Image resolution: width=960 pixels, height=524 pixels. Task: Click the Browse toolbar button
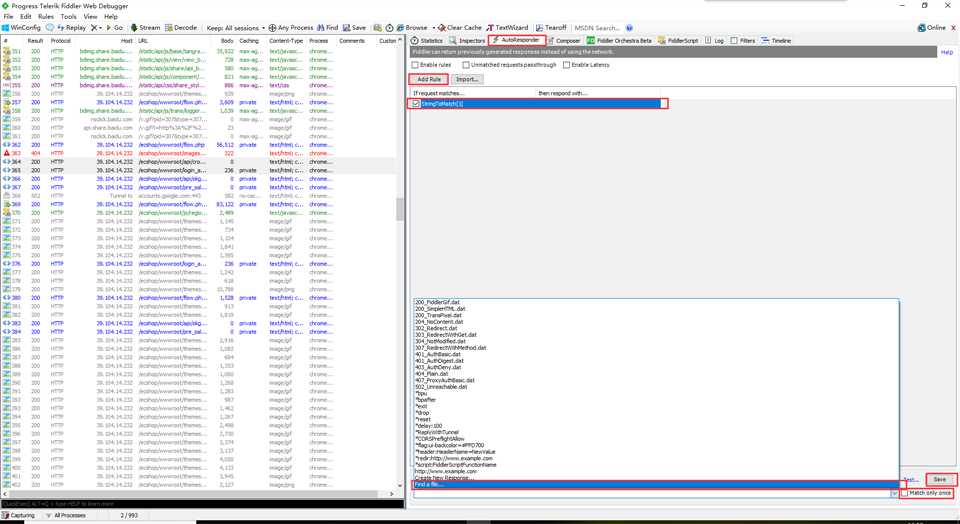tap(412, 28)
